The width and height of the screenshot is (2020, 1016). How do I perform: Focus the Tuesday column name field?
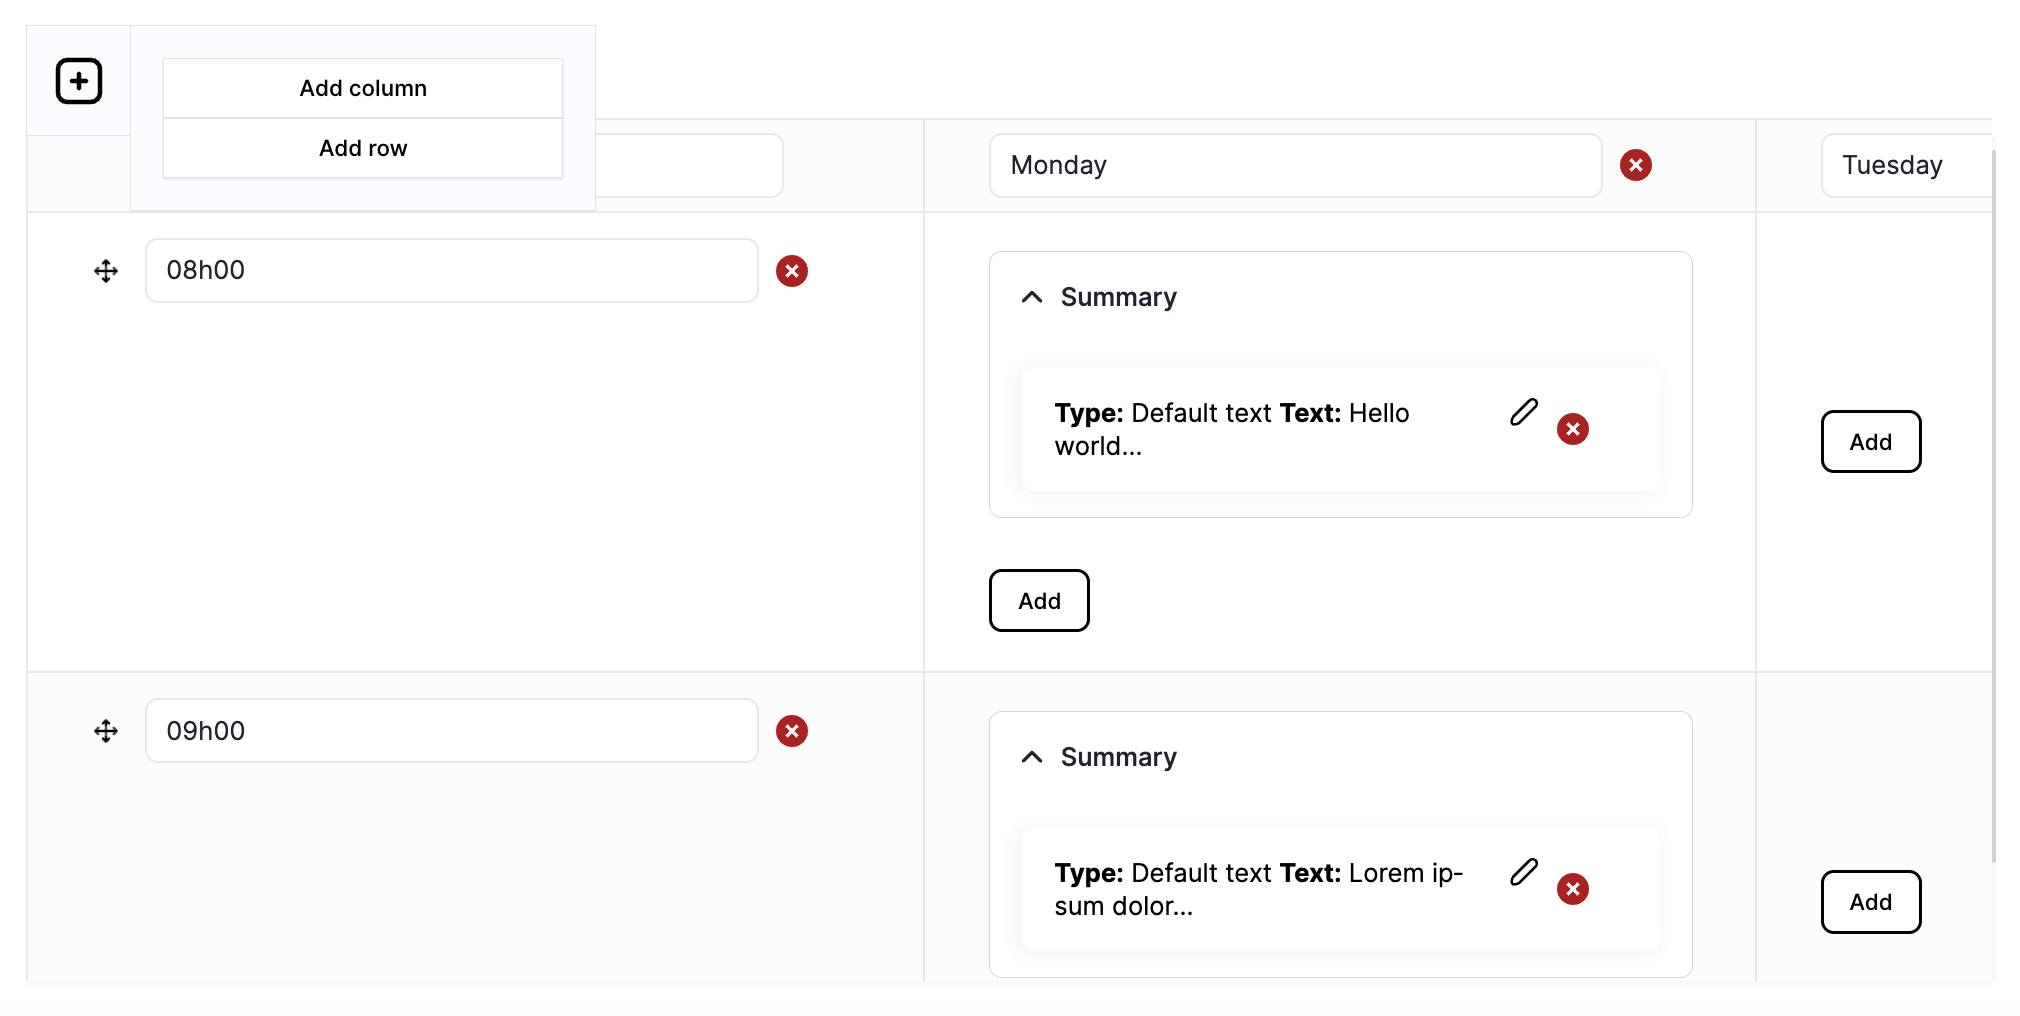(1907, 165)
